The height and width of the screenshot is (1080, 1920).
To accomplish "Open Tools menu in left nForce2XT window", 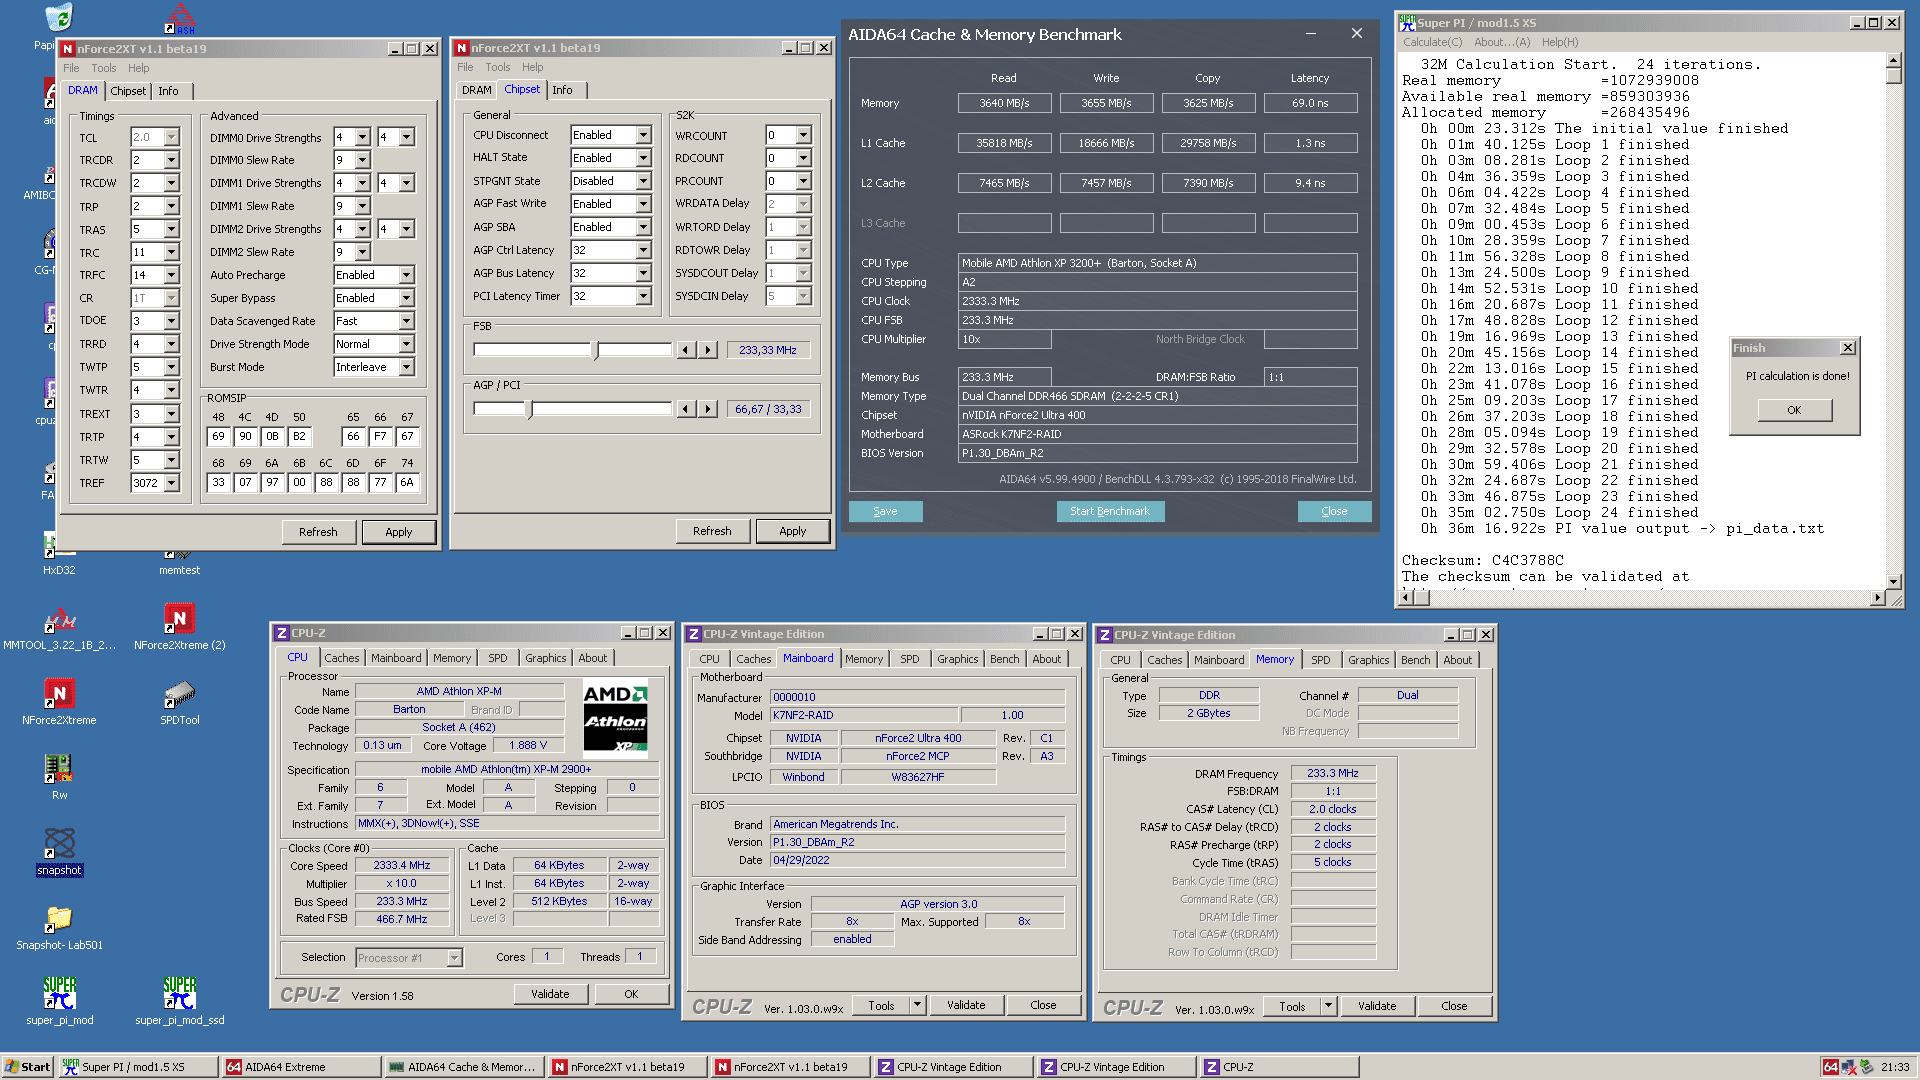I will pos(104,68).
